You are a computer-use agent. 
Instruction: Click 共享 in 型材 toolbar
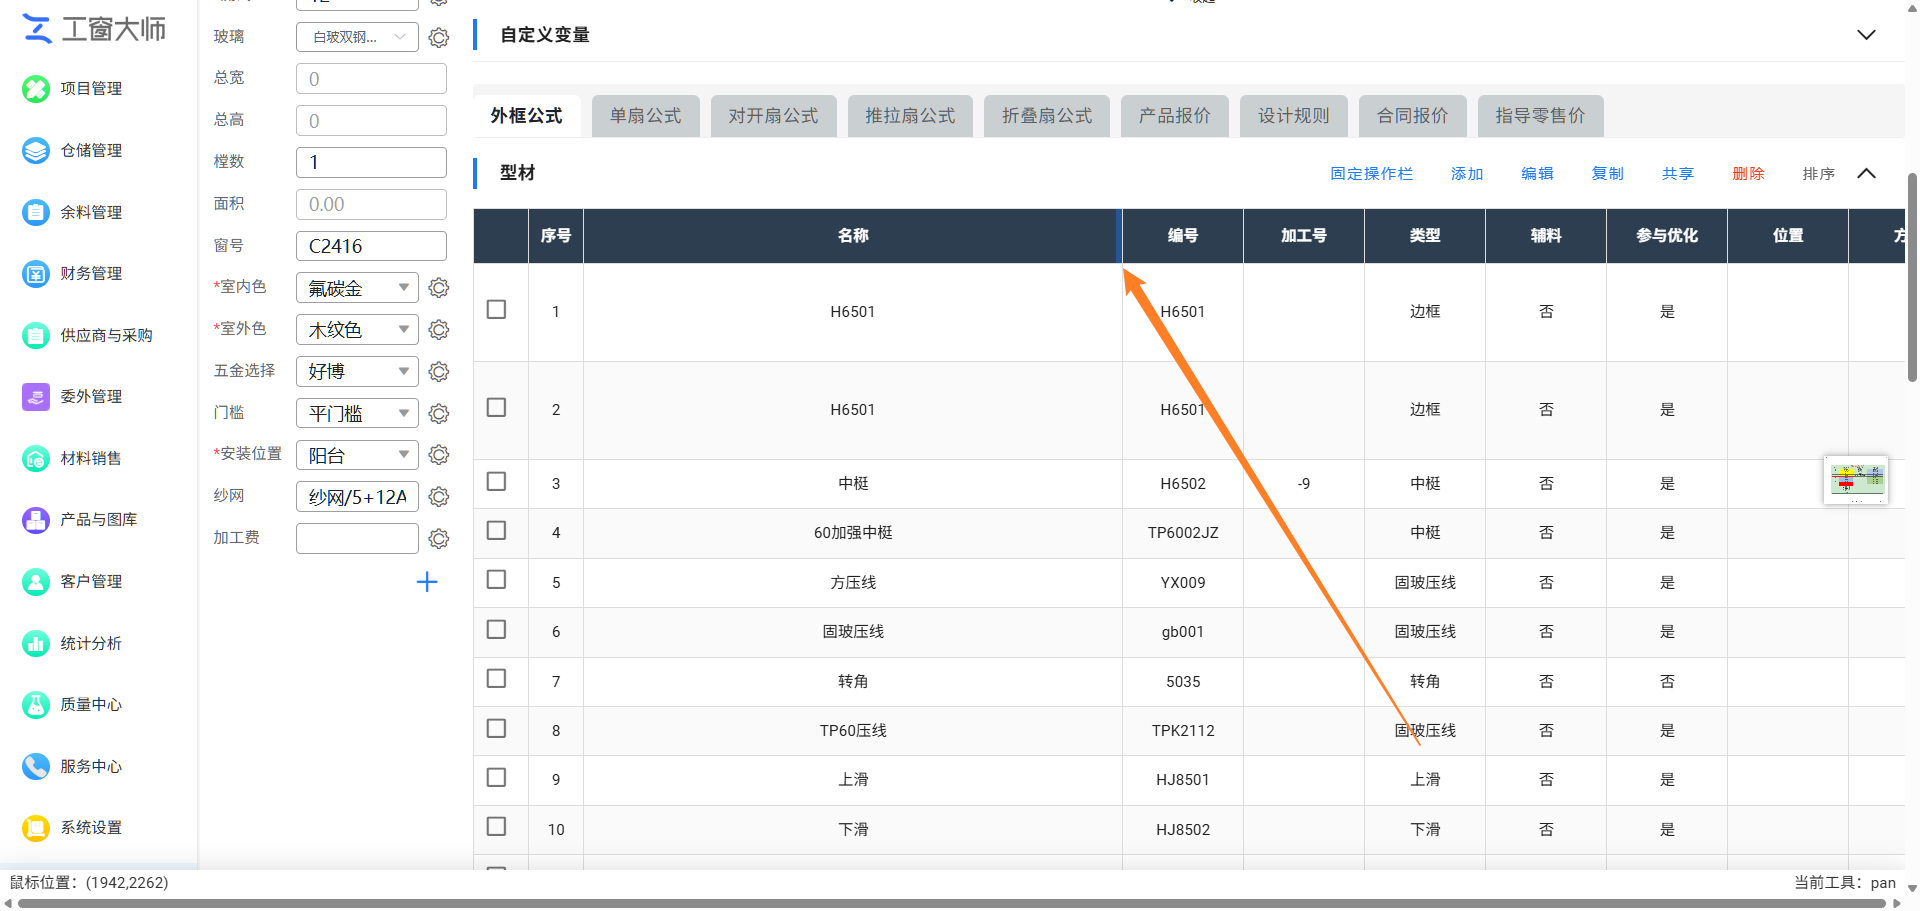[x=1678, y=174]
